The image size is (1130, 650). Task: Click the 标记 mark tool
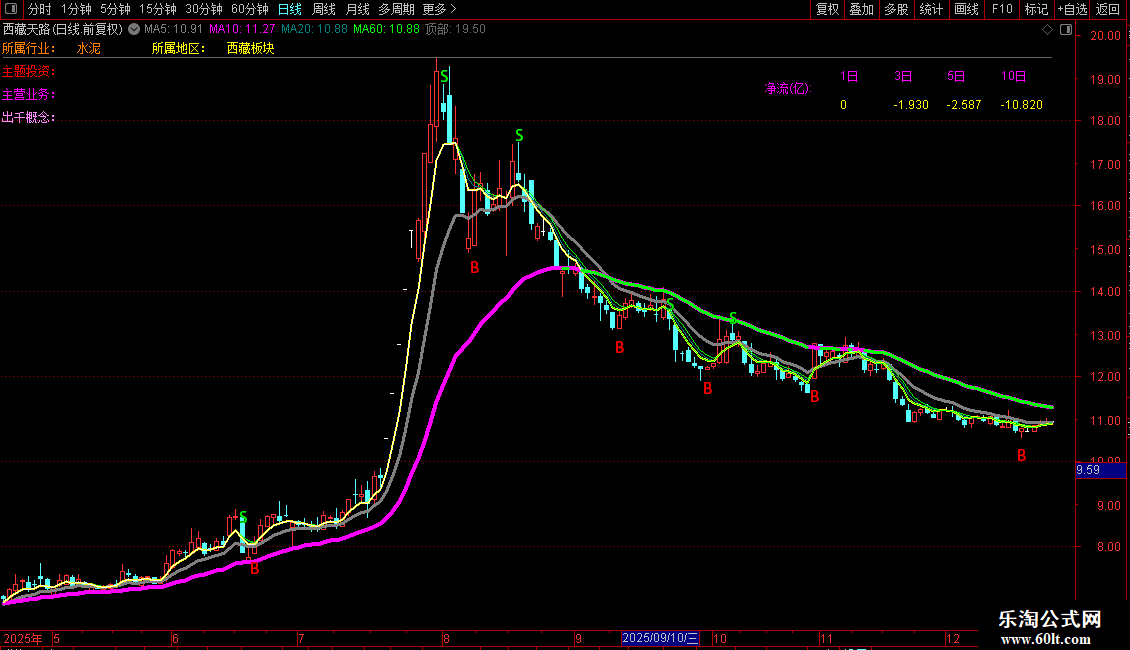coord(1036,9)
